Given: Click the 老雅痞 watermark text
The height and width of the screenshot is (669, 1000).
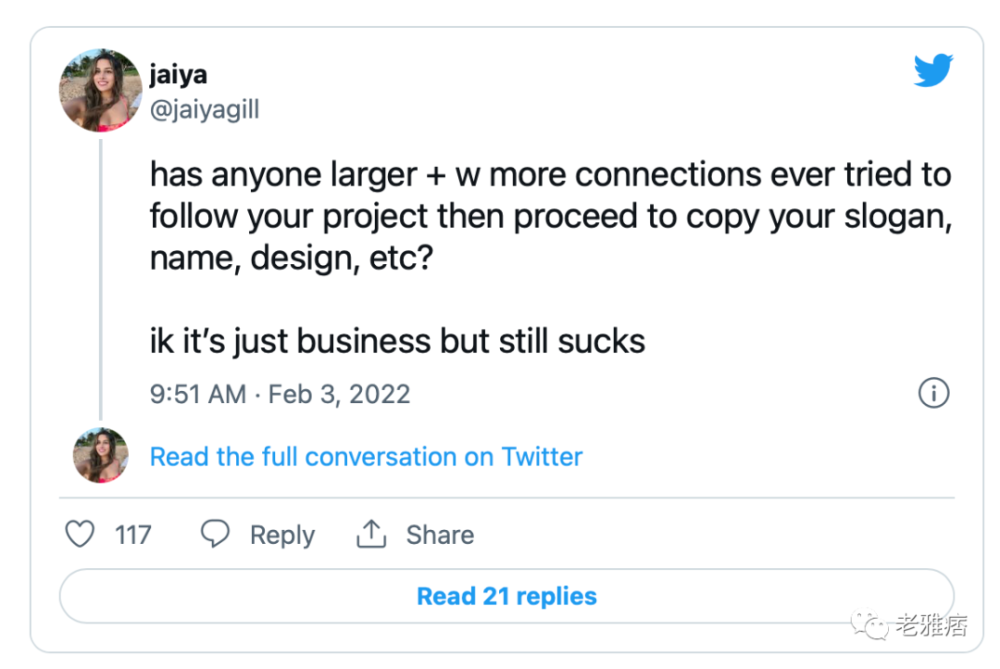Looking at the screenshot, I should click(930, 627).
